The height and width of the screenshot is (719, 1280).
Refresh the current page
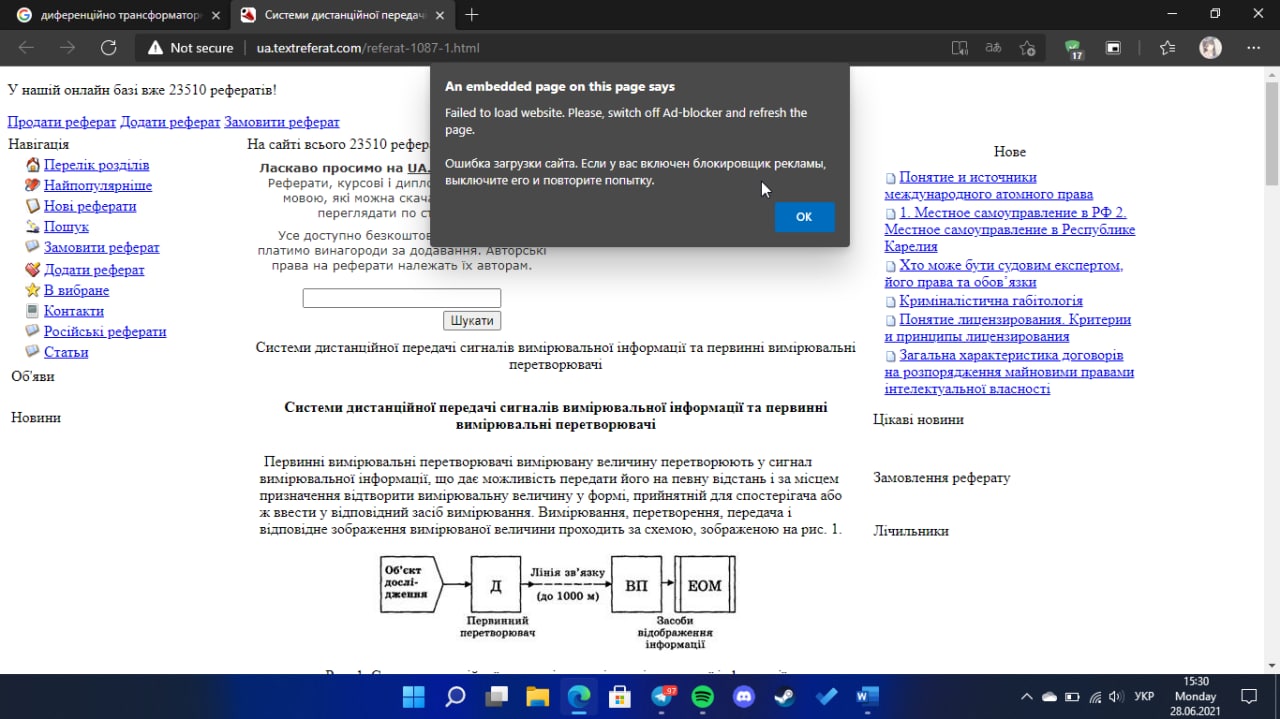pos(108,47)
